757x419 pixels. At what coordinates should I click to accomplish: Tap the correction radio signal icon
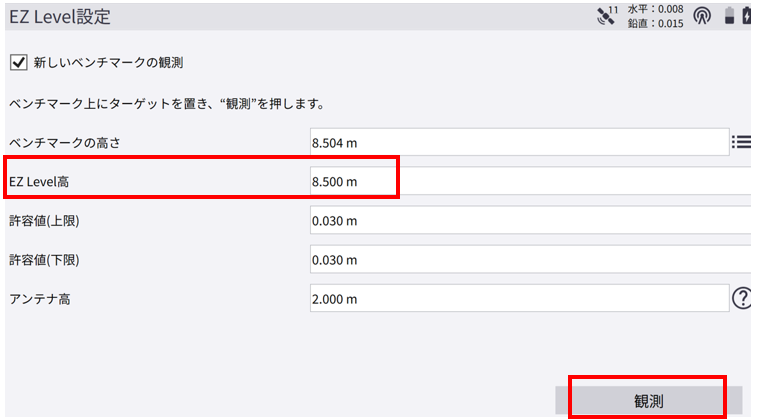tap(702, 17)
